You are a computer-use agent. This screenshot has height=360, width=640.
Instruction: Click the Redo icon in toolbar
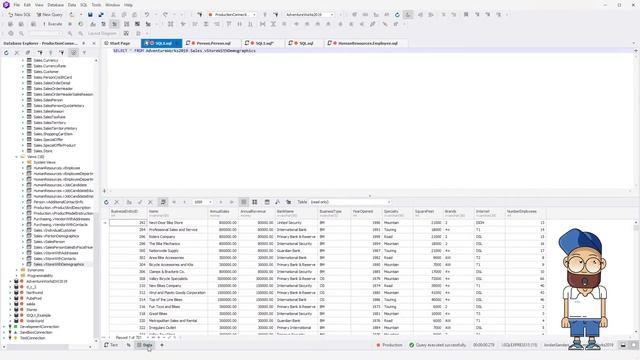(x=165, y=14)
